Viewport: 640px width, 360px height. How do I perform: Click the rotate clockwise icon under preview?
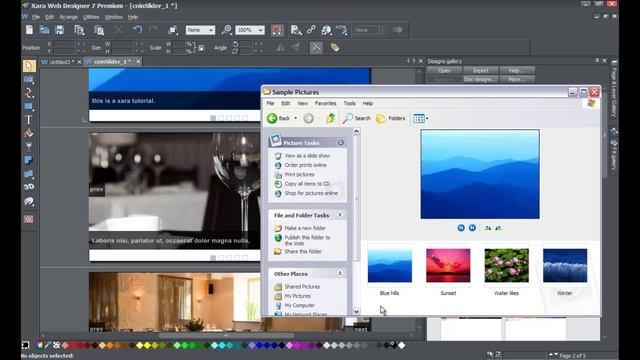488,228
